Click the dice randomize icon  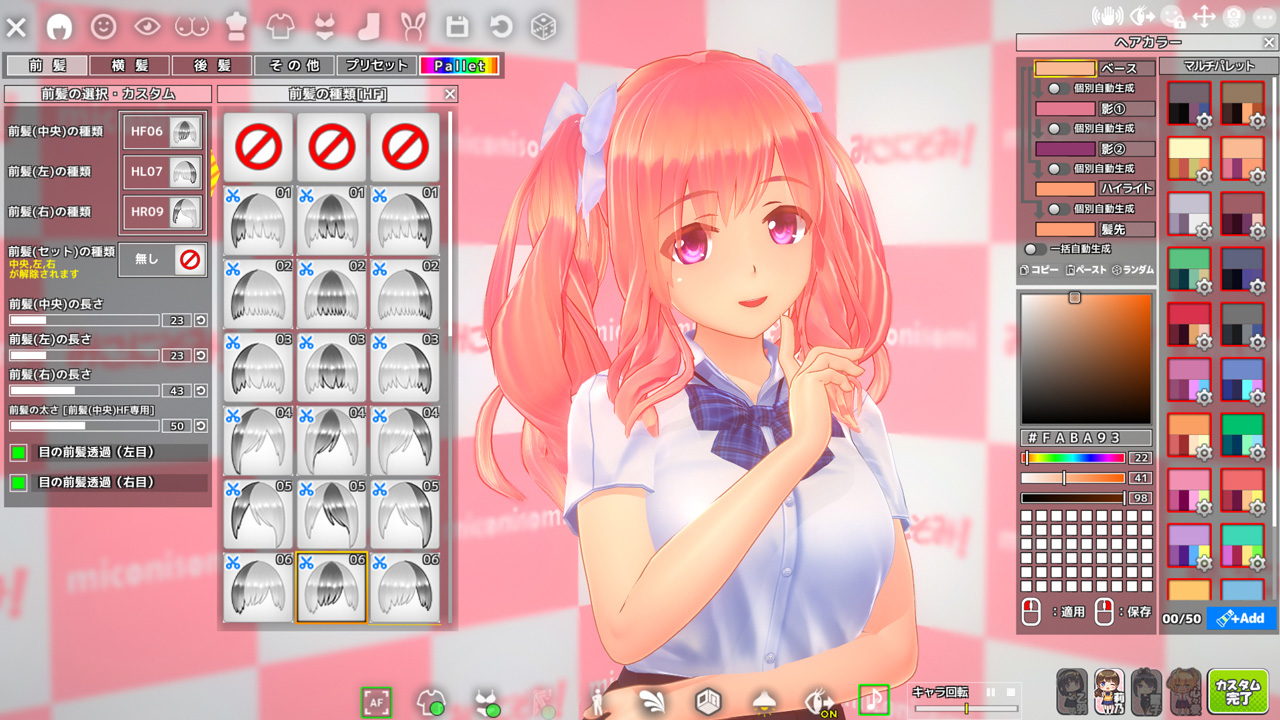point(543,26)
